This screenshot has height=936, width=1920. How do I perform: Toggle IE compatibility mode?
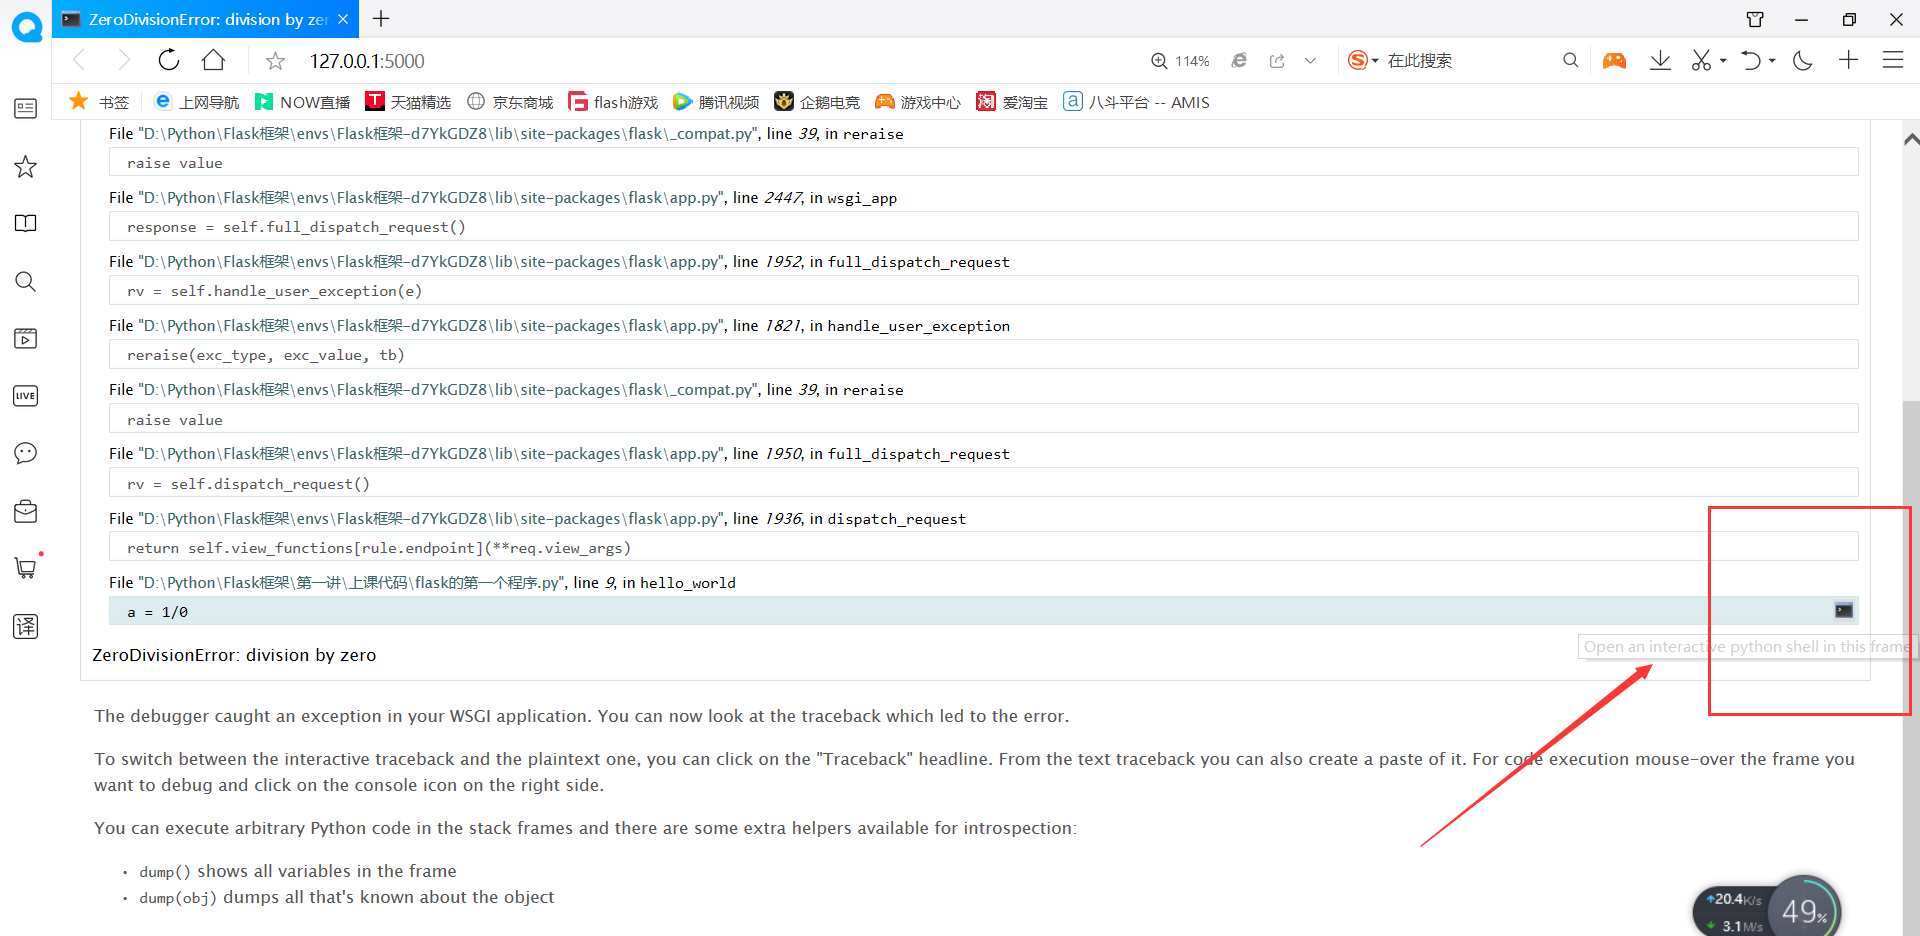click(x=1239, y=60)
